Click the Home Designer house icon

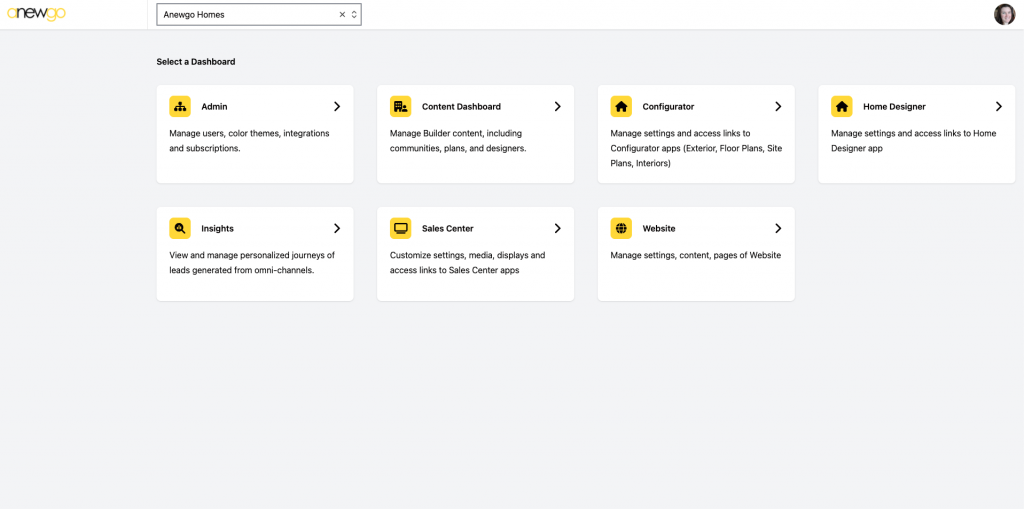pyautogui.click(x=842, y=107)
